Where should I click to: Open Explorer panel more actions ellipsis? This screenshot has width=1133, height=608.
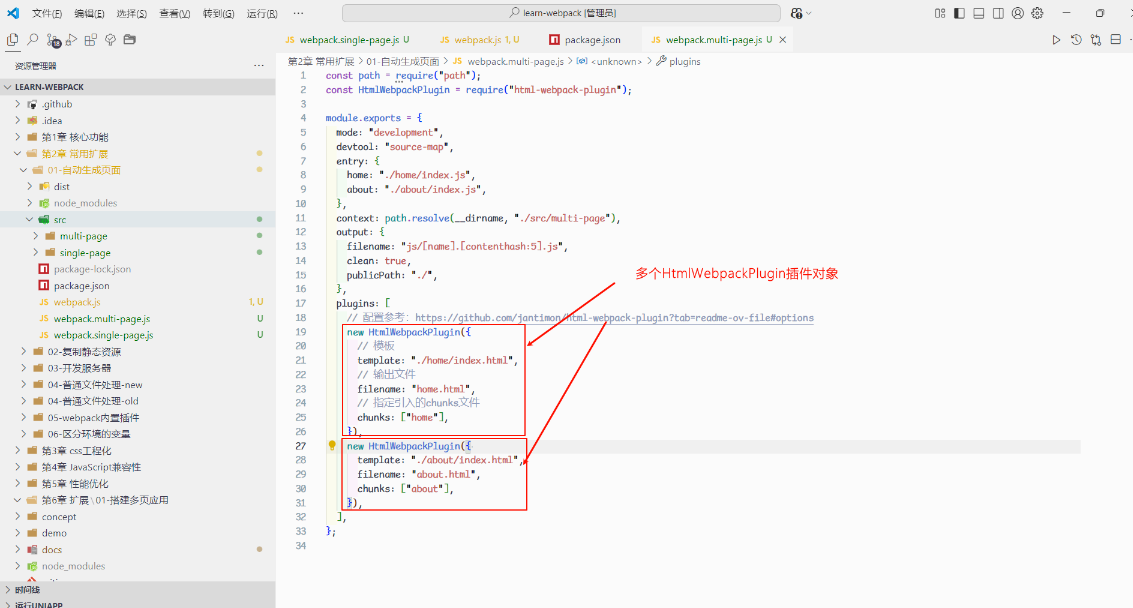(259, 66)
